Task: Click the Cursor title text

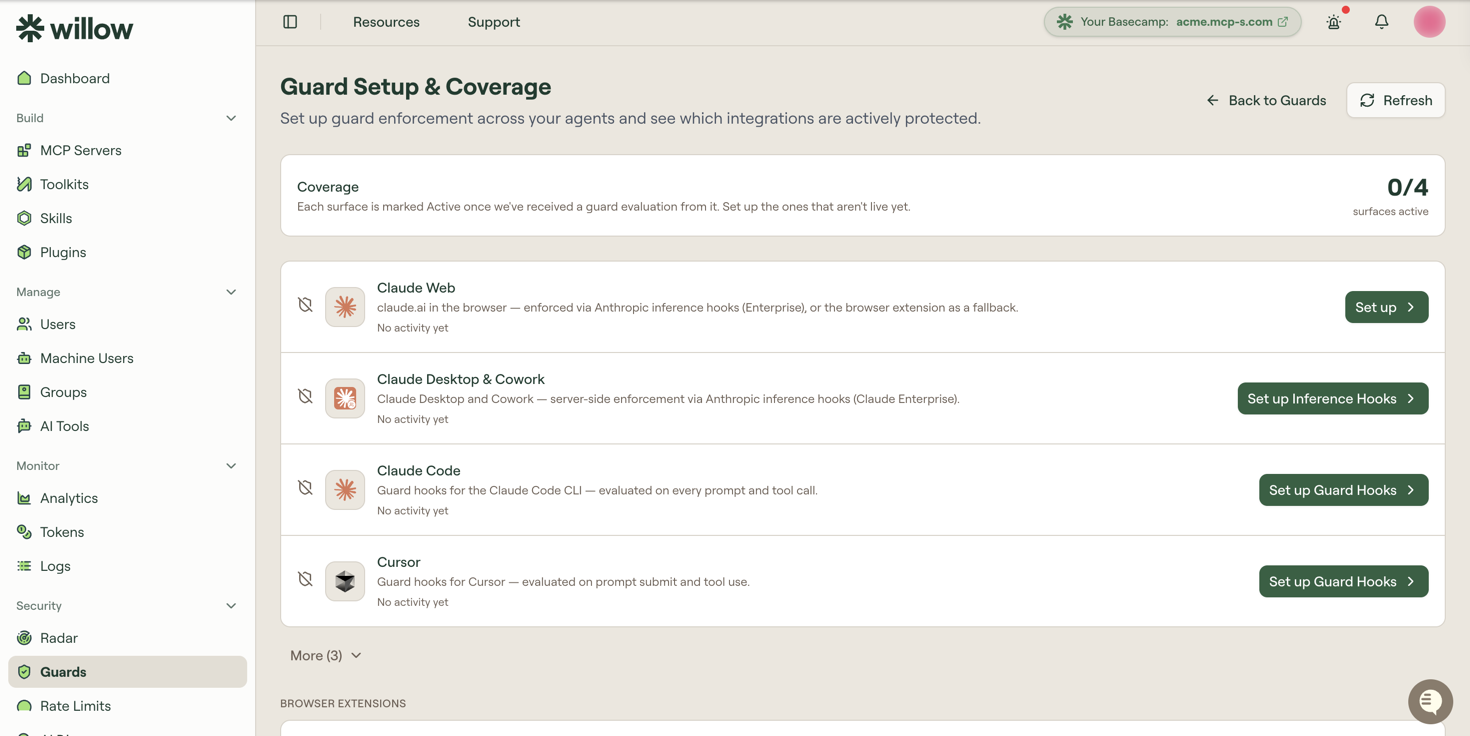Action: (x=399, y=562)
